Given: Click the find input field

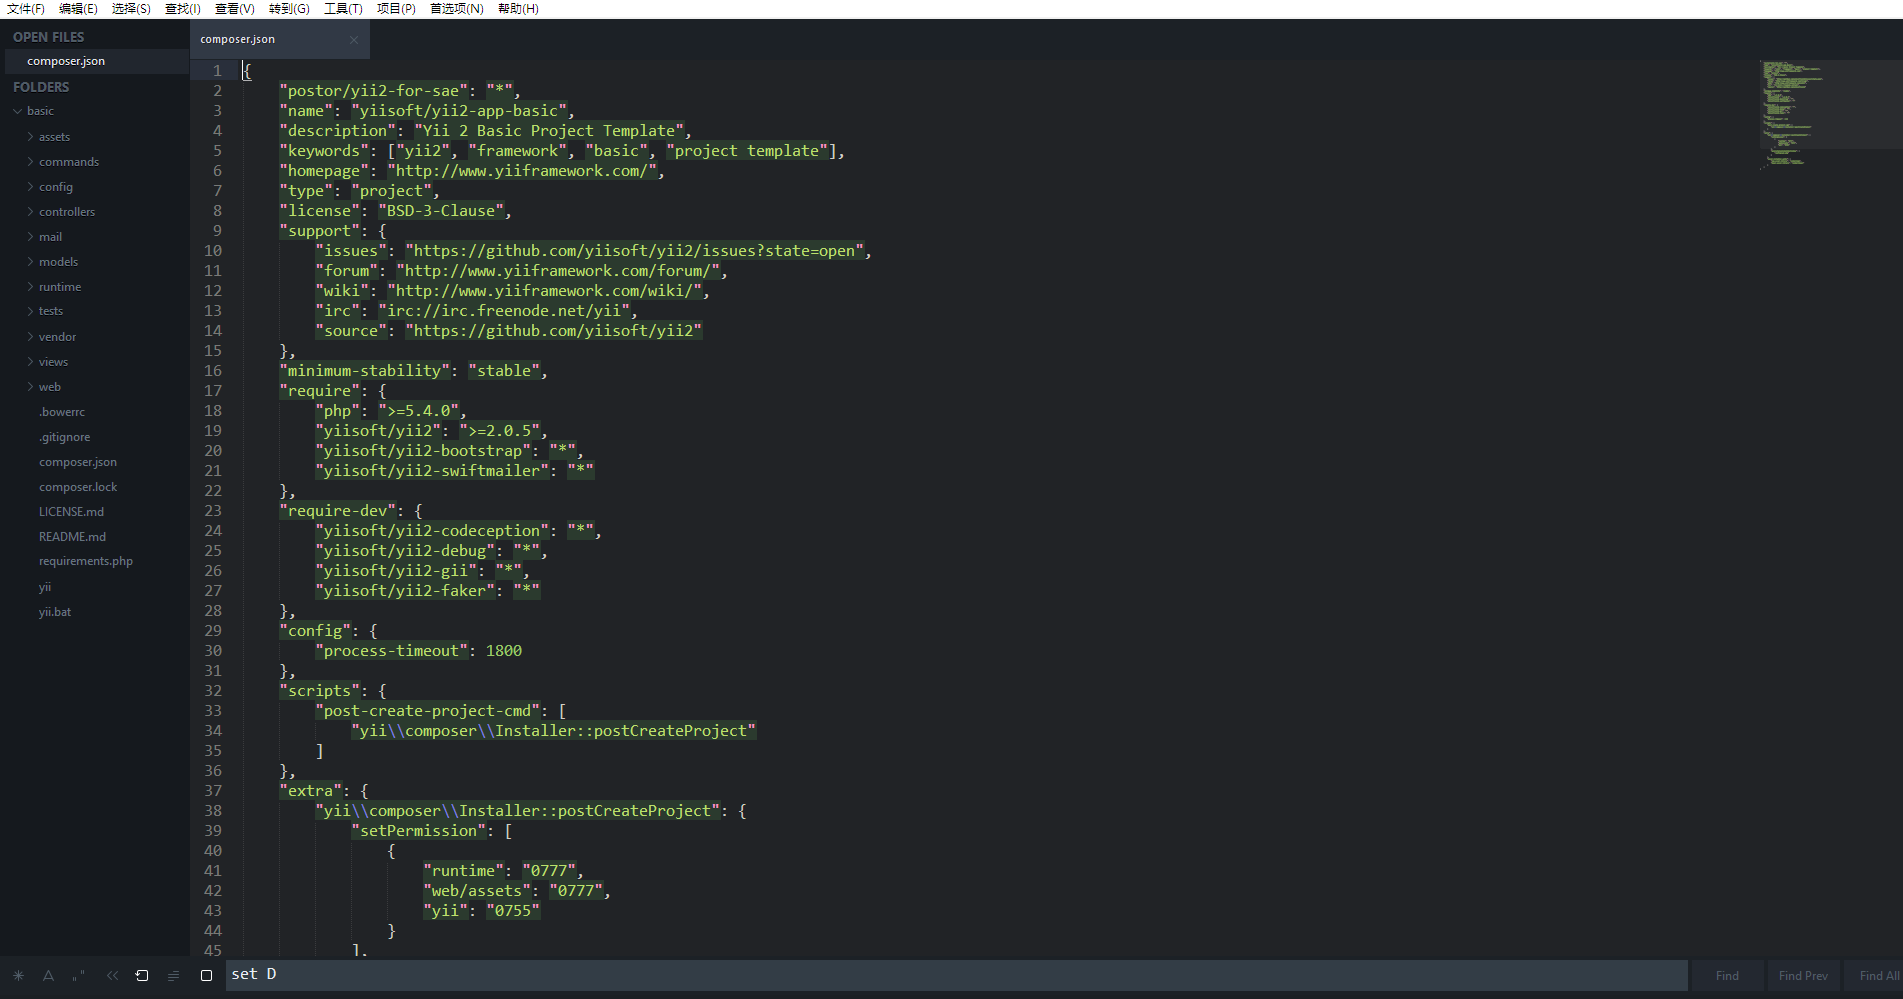Looking at the screenshot, I should (x=957, y=975).
